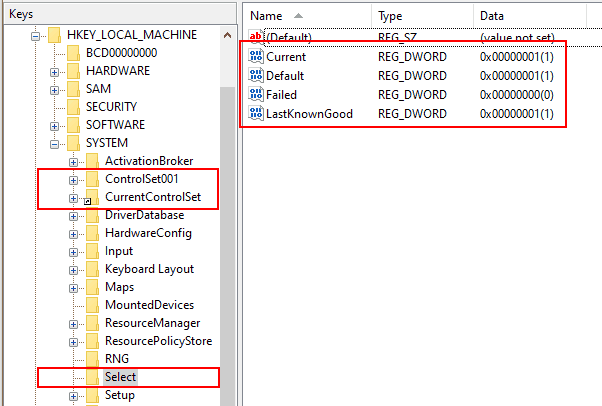
Task: Click the SOFTWARE folder icon
Action: point(73,125)
